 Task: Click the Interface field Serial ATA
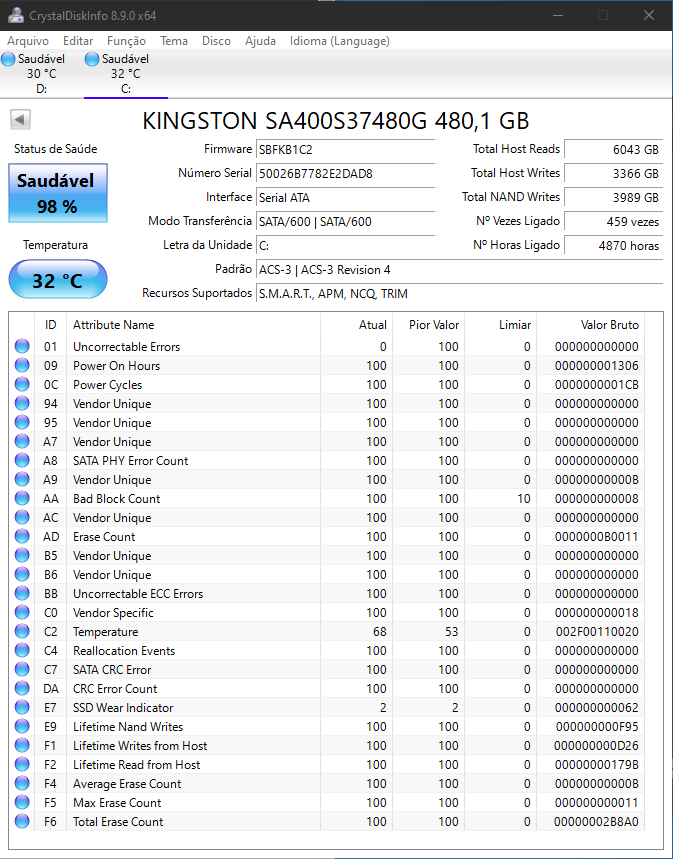345,198
